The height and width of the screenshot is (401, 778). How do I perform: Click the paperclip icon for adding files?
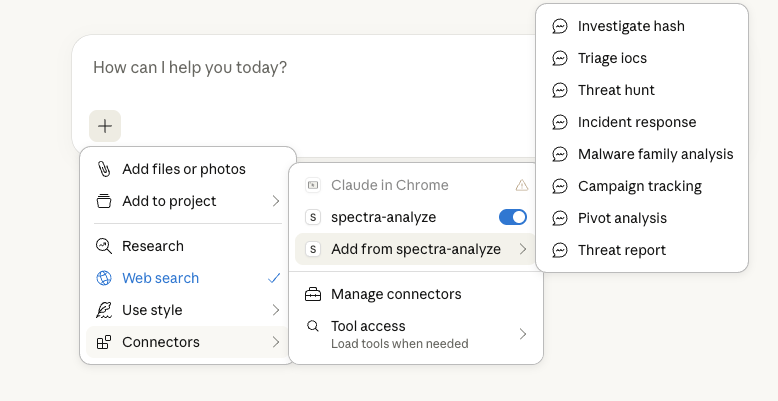(104, 169)
